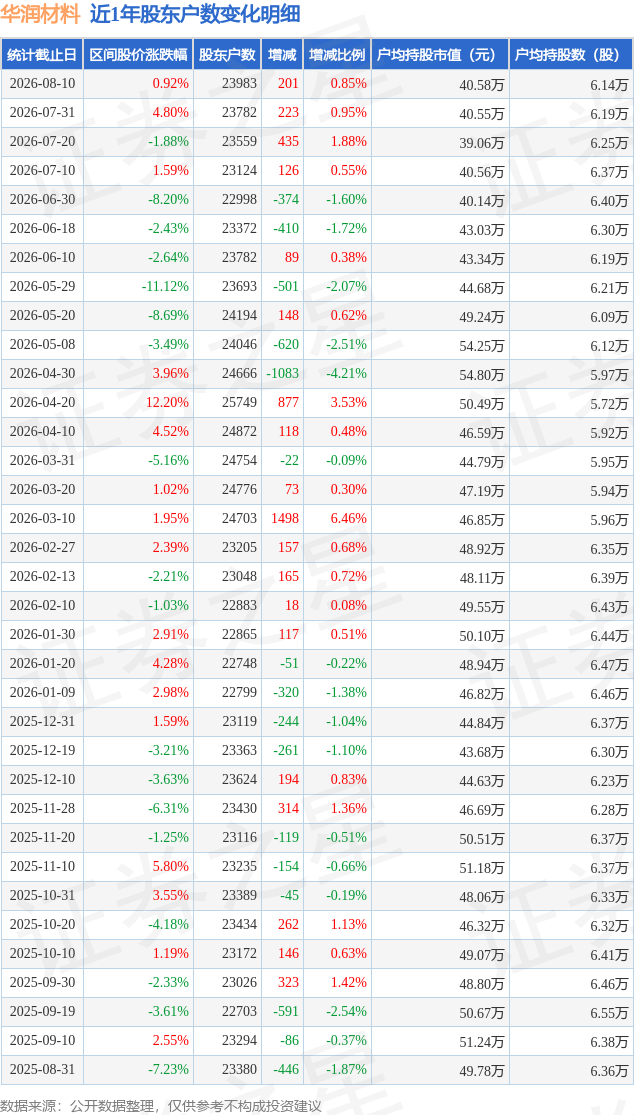The width and height of the screenshot is (634, 1115).
Task: Click the -11.12% price change cell
Action: click(139, 287)
